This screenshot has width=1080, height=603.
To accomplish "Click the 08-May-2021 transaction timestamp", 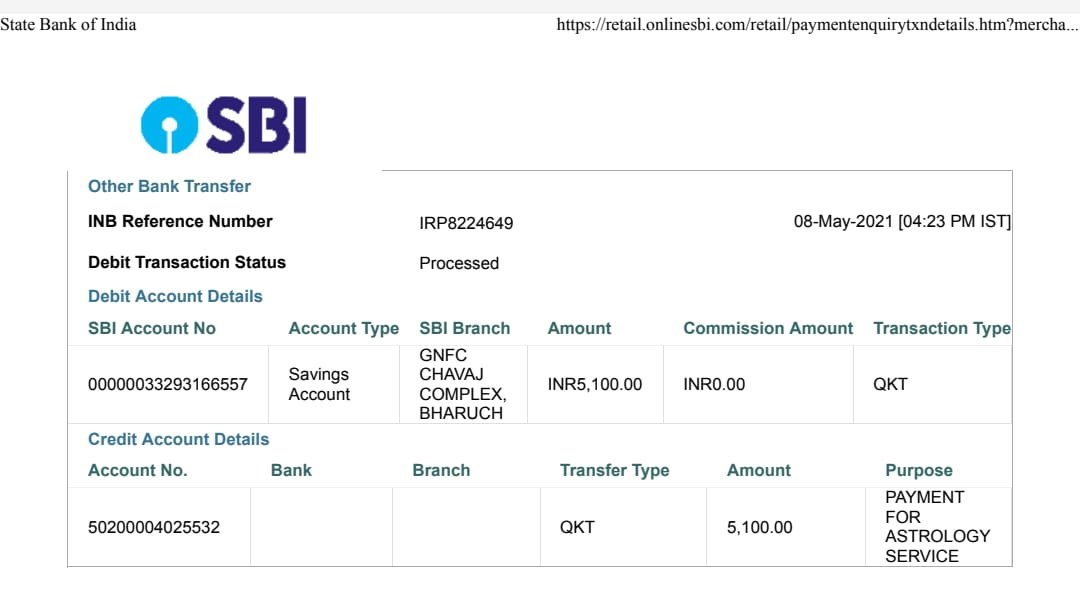I will 902,222.
